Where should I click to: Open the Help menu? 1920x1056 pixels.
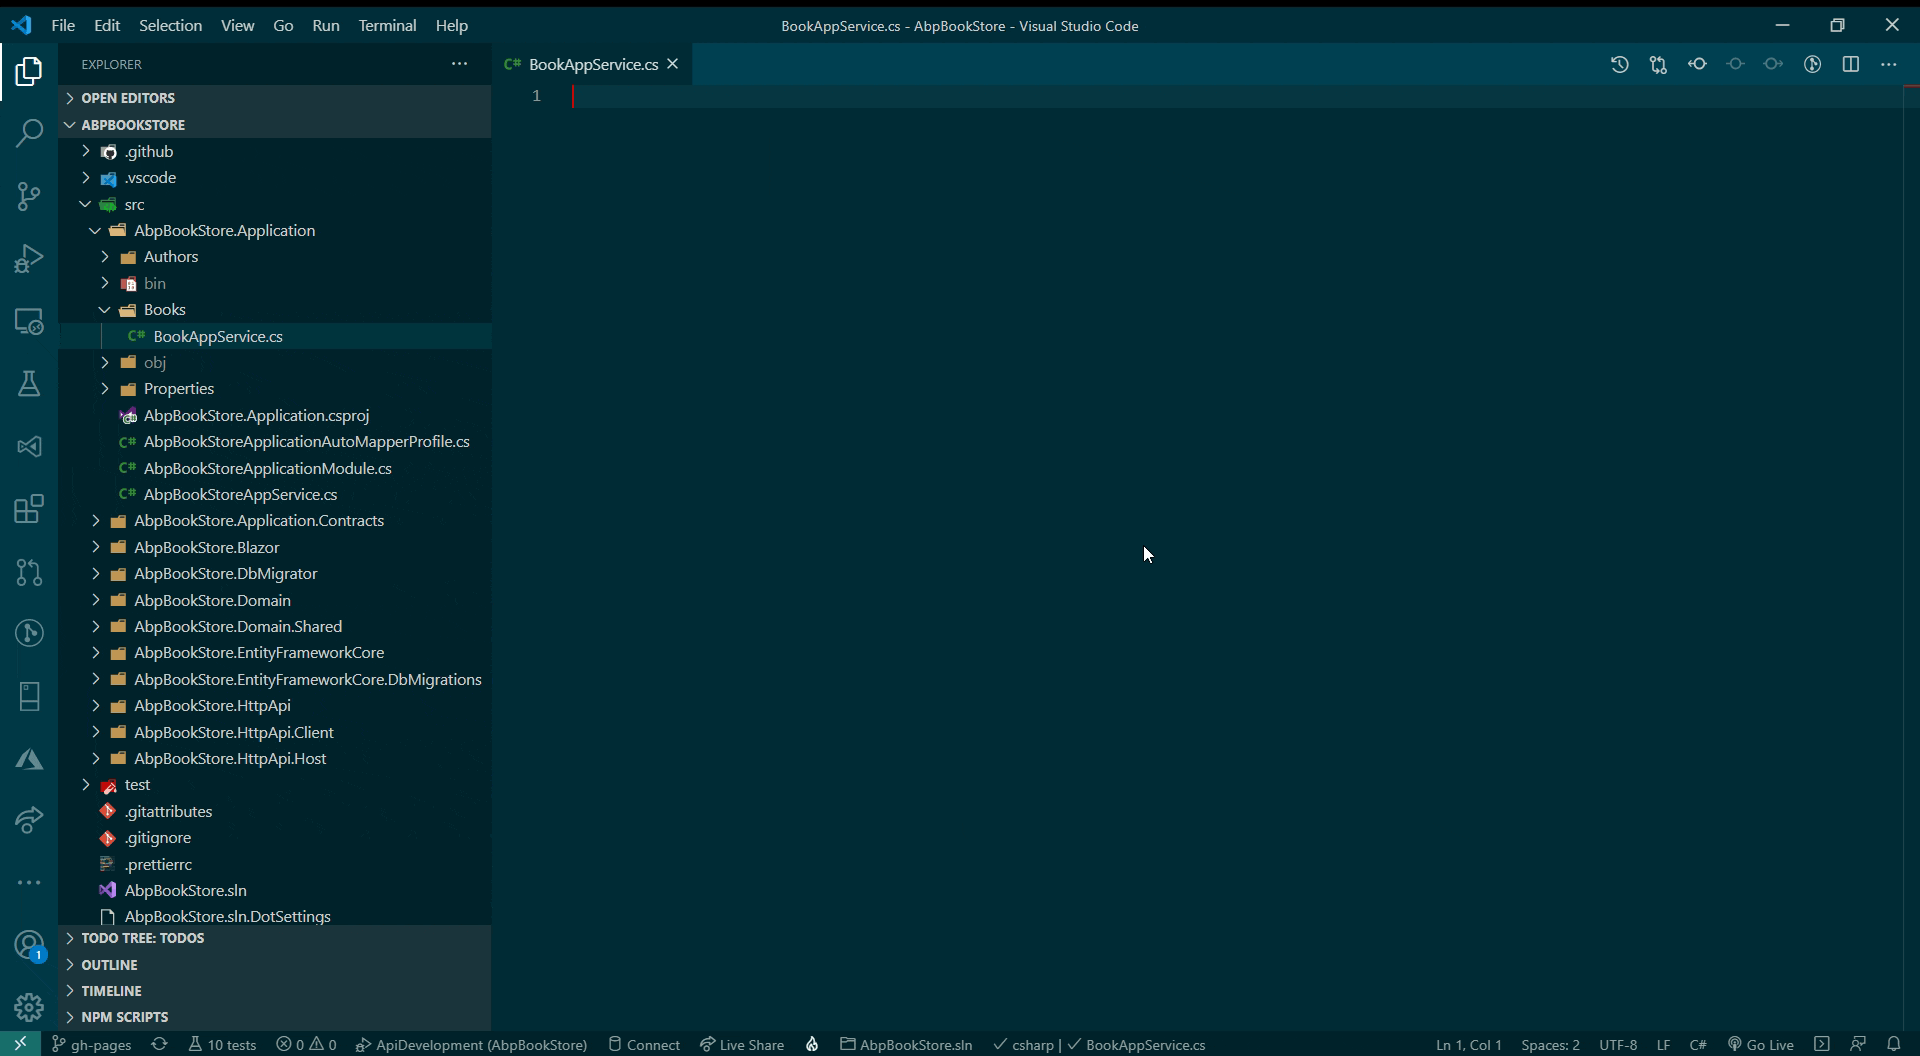tap(451, 25)
